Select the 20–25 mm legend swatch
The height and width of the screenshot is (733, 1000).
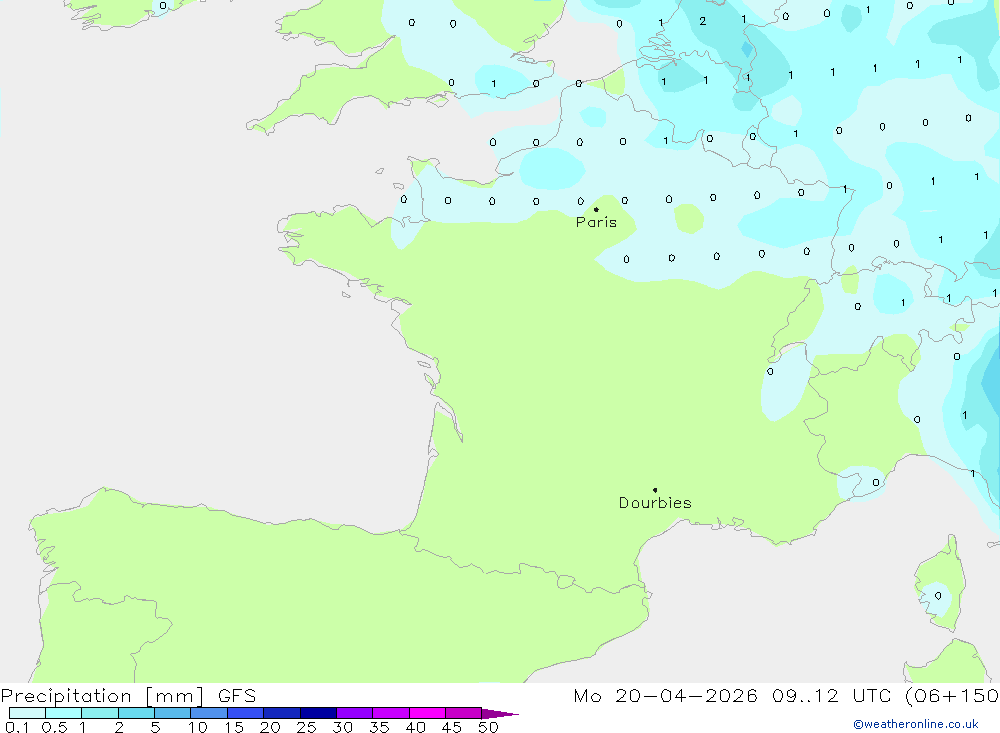(x=282, y=713)
